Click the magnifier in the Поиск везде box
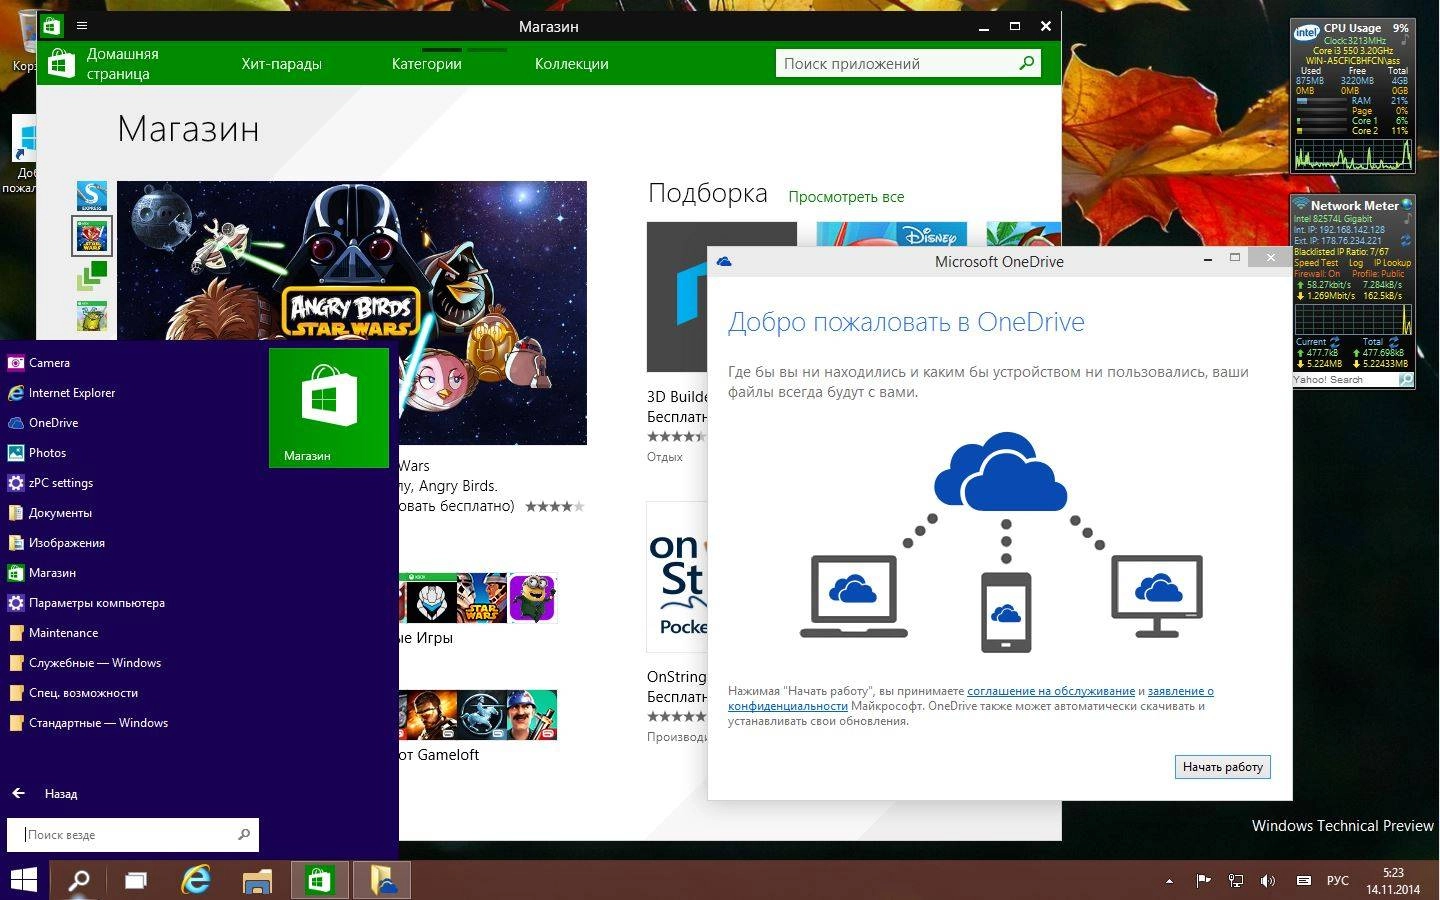 point(244,834)
